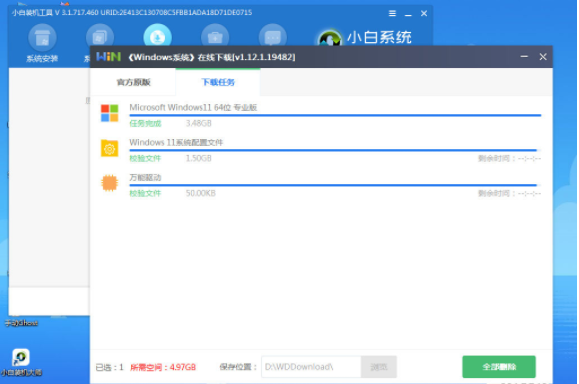The width and height of the screenshot is (579, 384).
Task: Click the 全部删除 green button
Action: coord(499,367)
